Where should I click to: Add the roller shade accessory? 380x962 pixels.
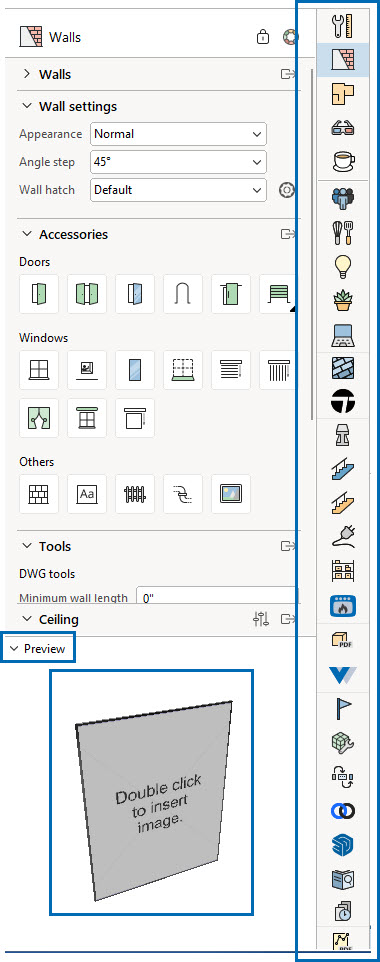tap(134, 418)
